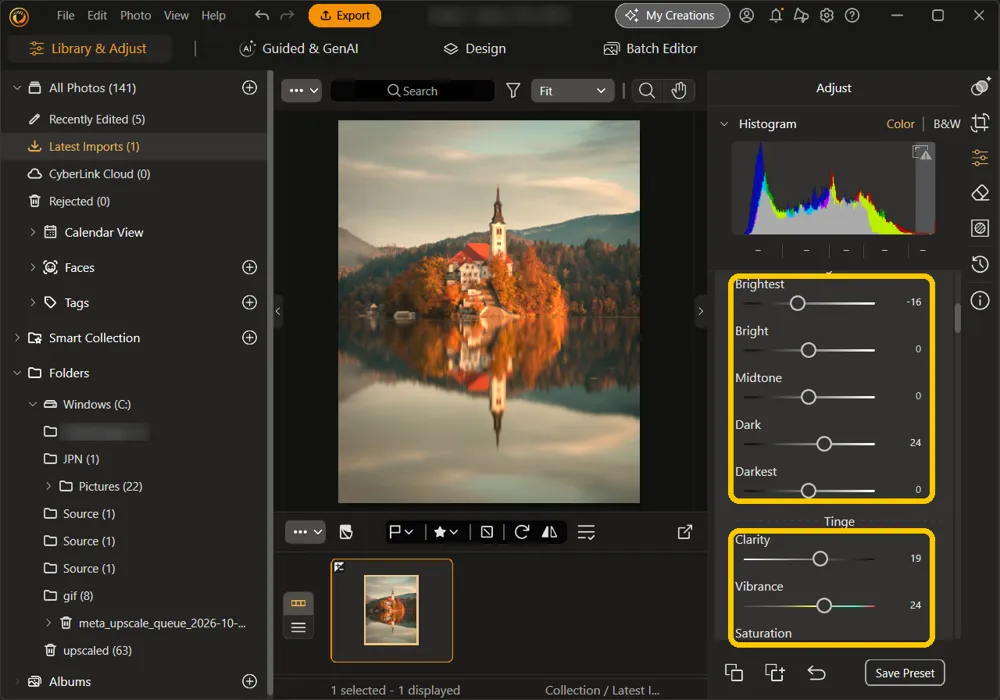1000x700 pixels.
Task: Open the photo filter funnel
Action: [x=513, y=91]
